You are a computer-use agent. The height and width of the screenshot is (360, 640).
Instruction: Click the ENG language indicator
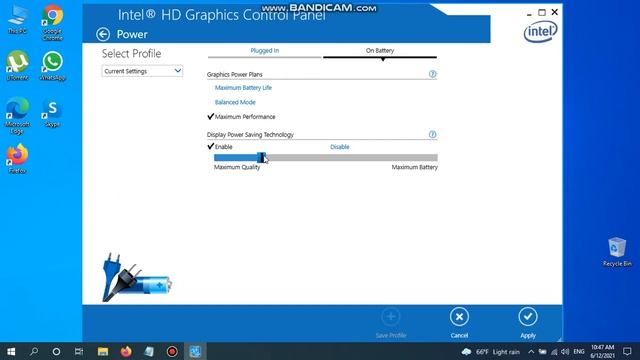[579, 352]
